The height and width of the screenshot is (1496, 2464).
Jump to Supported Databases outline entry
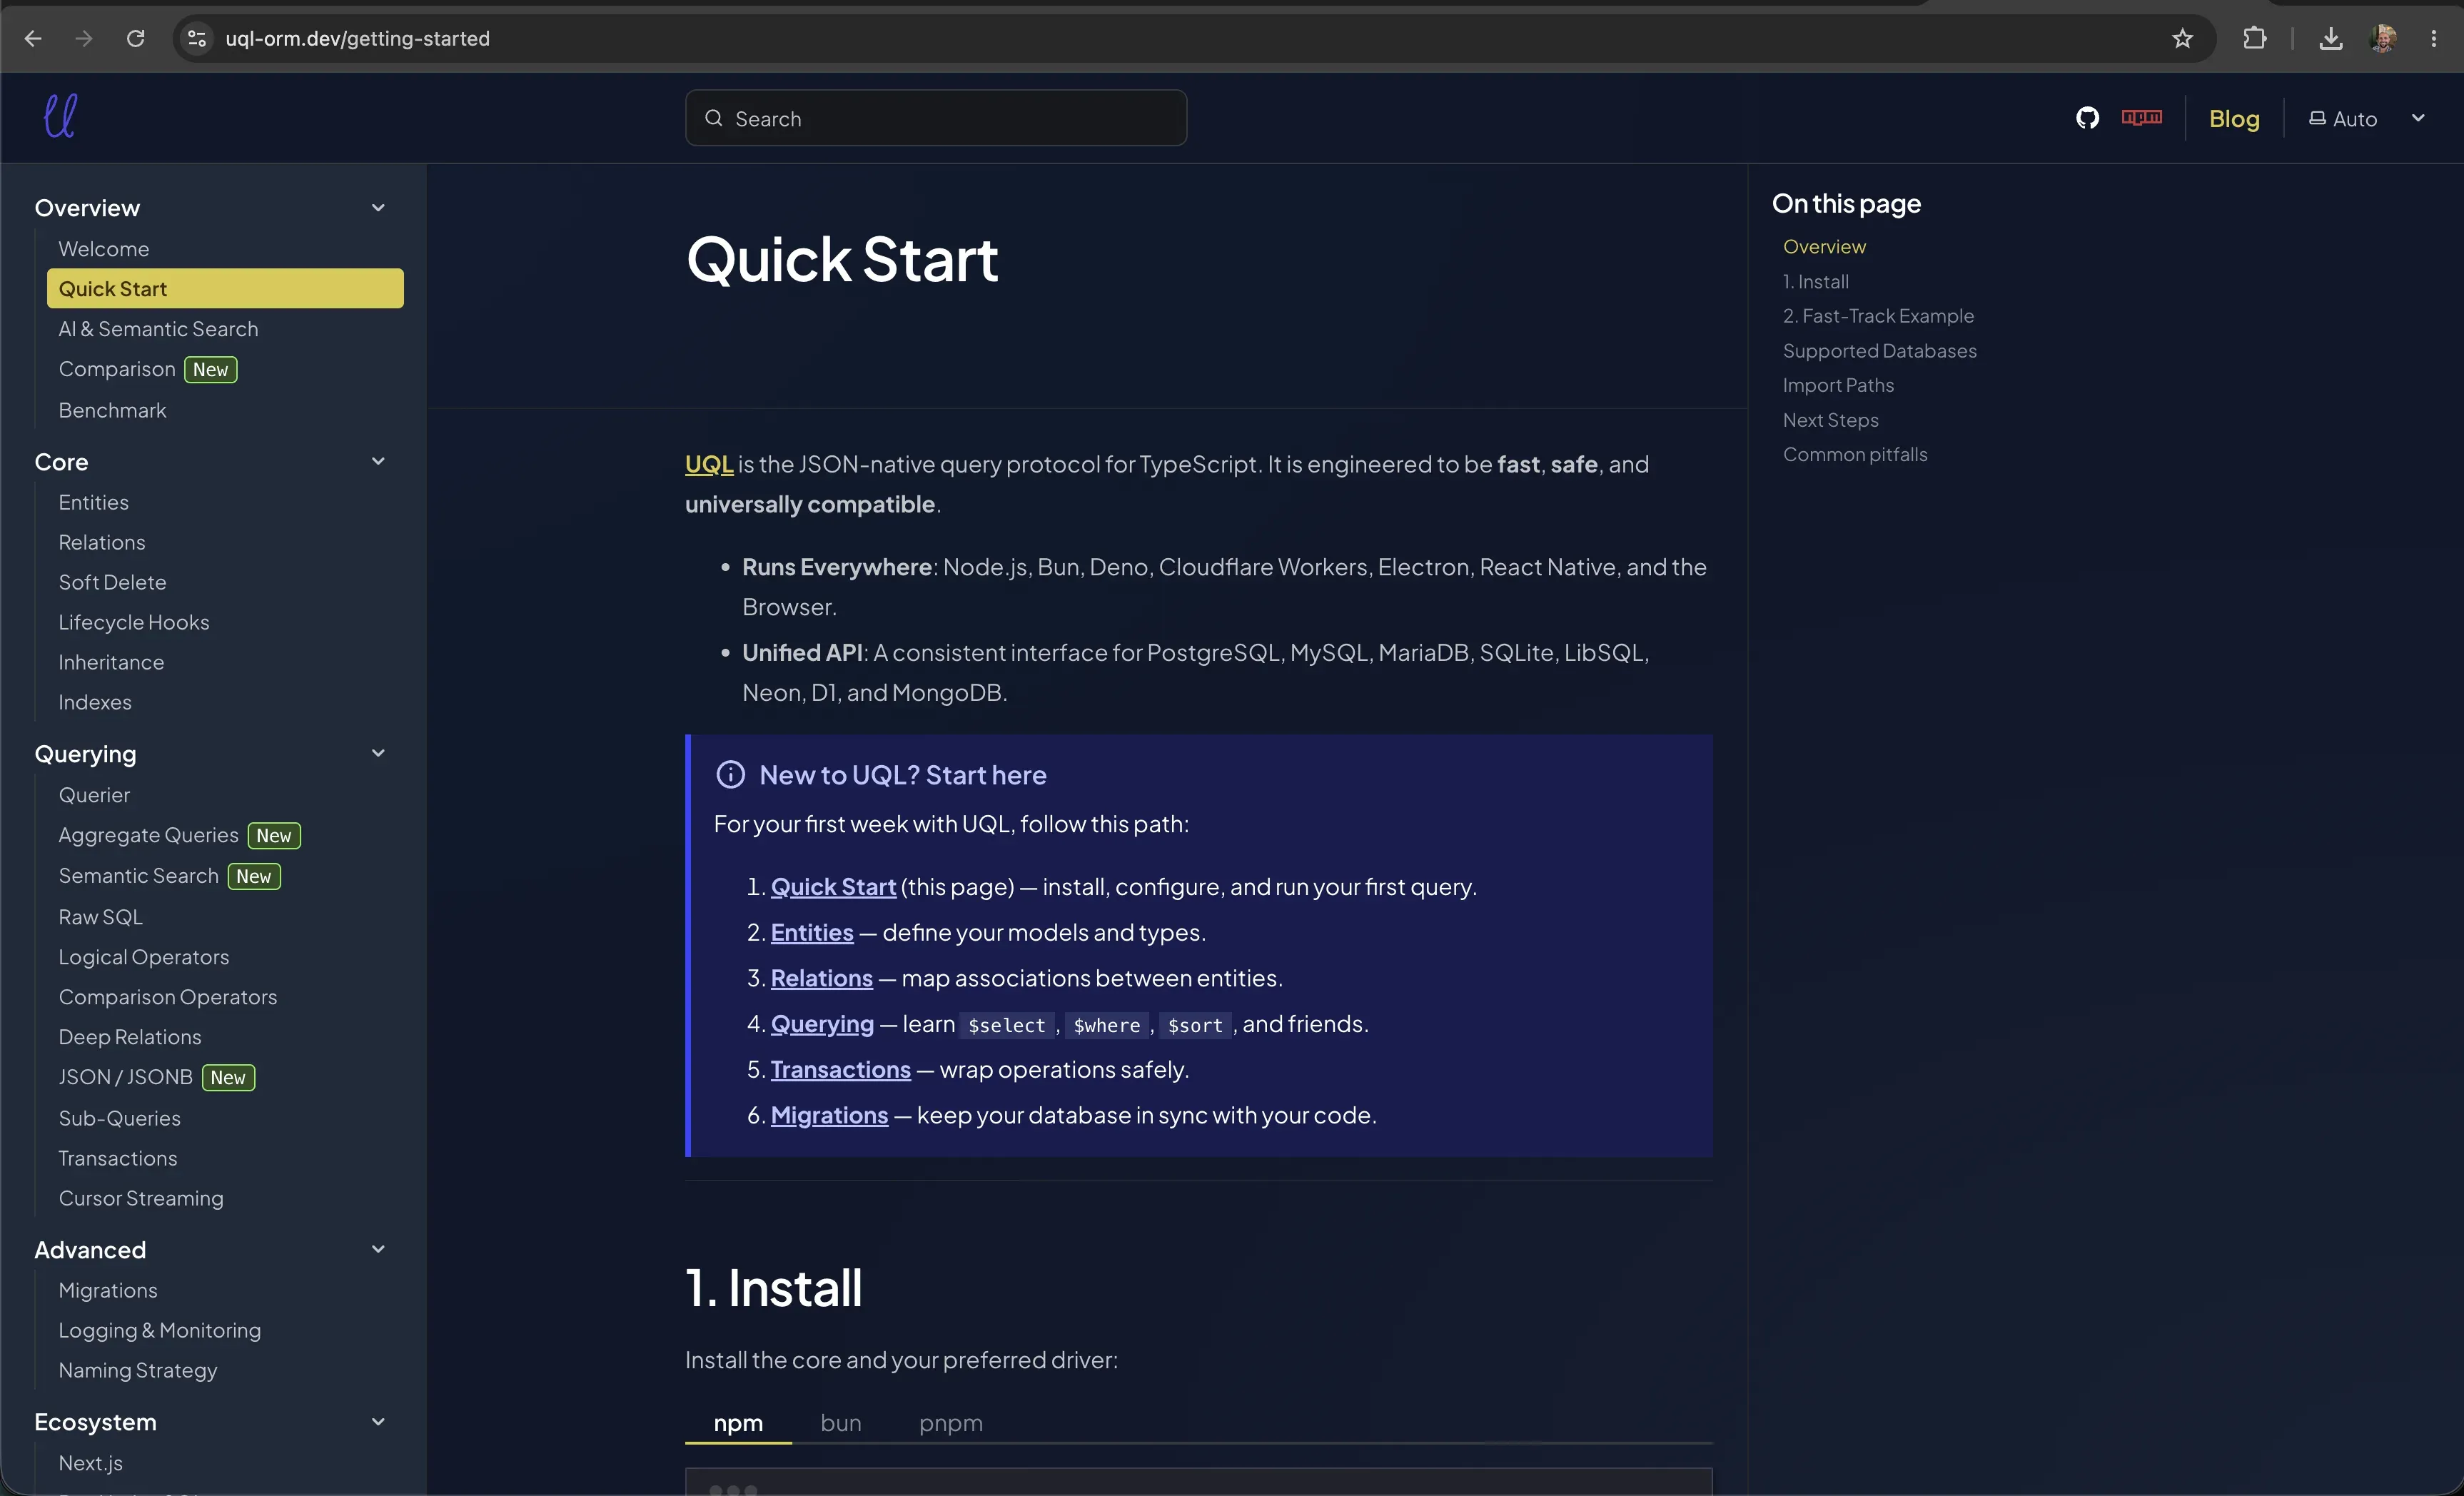point(1880,351)
